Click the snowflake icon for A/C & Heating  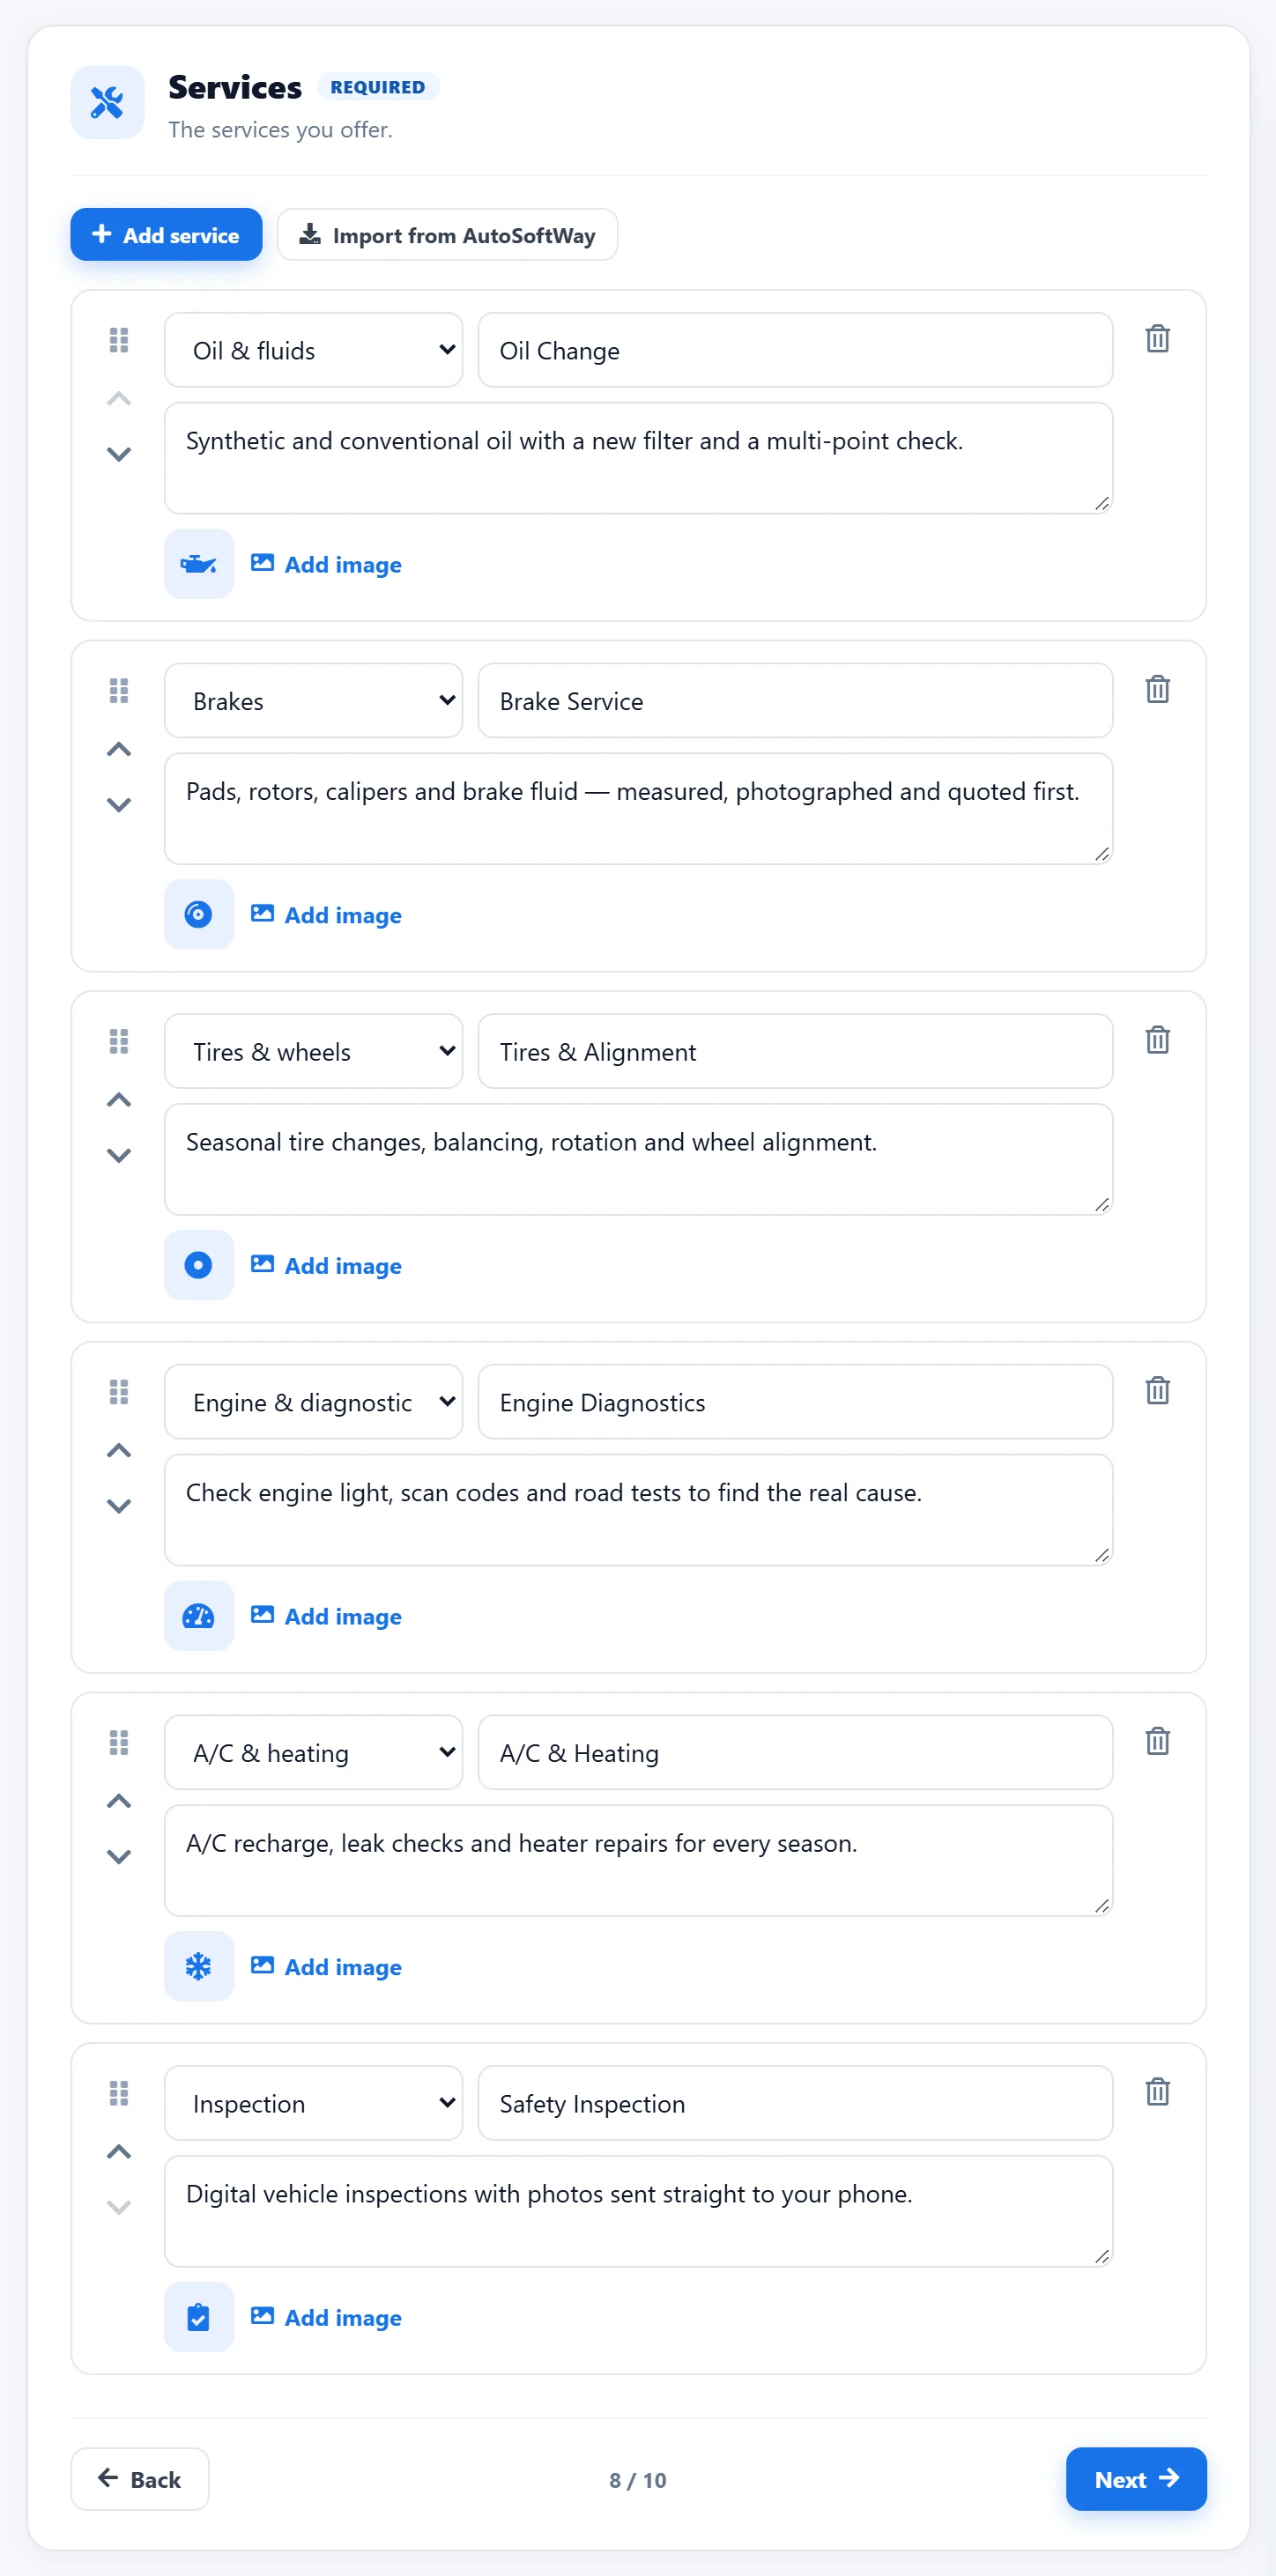point(199,1966)
